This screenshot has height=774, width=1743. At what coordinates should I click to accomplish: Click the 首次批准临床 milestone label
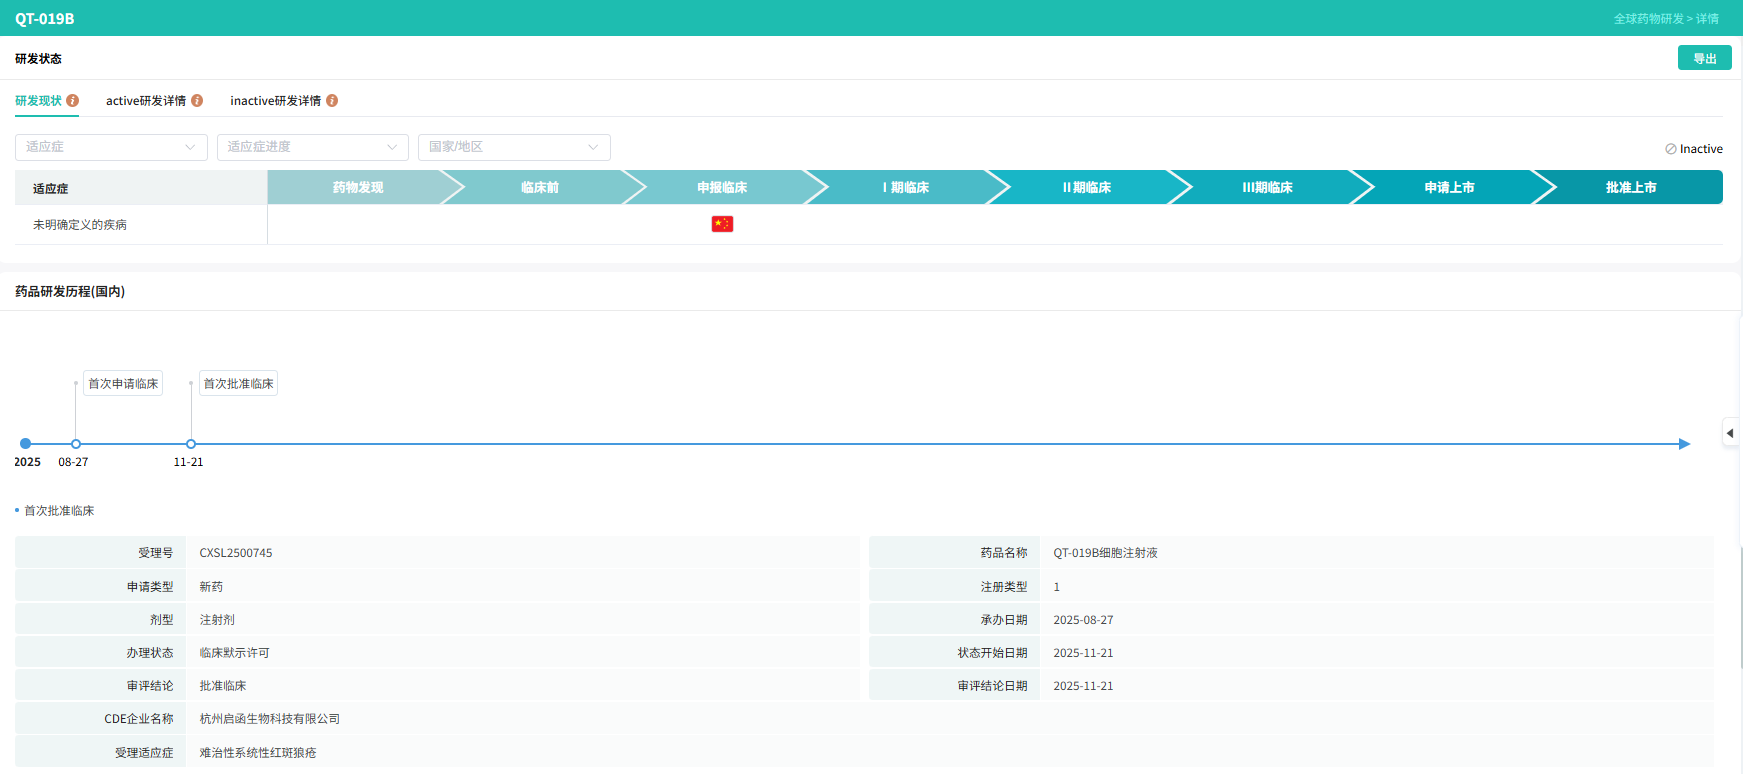point(238,384)
